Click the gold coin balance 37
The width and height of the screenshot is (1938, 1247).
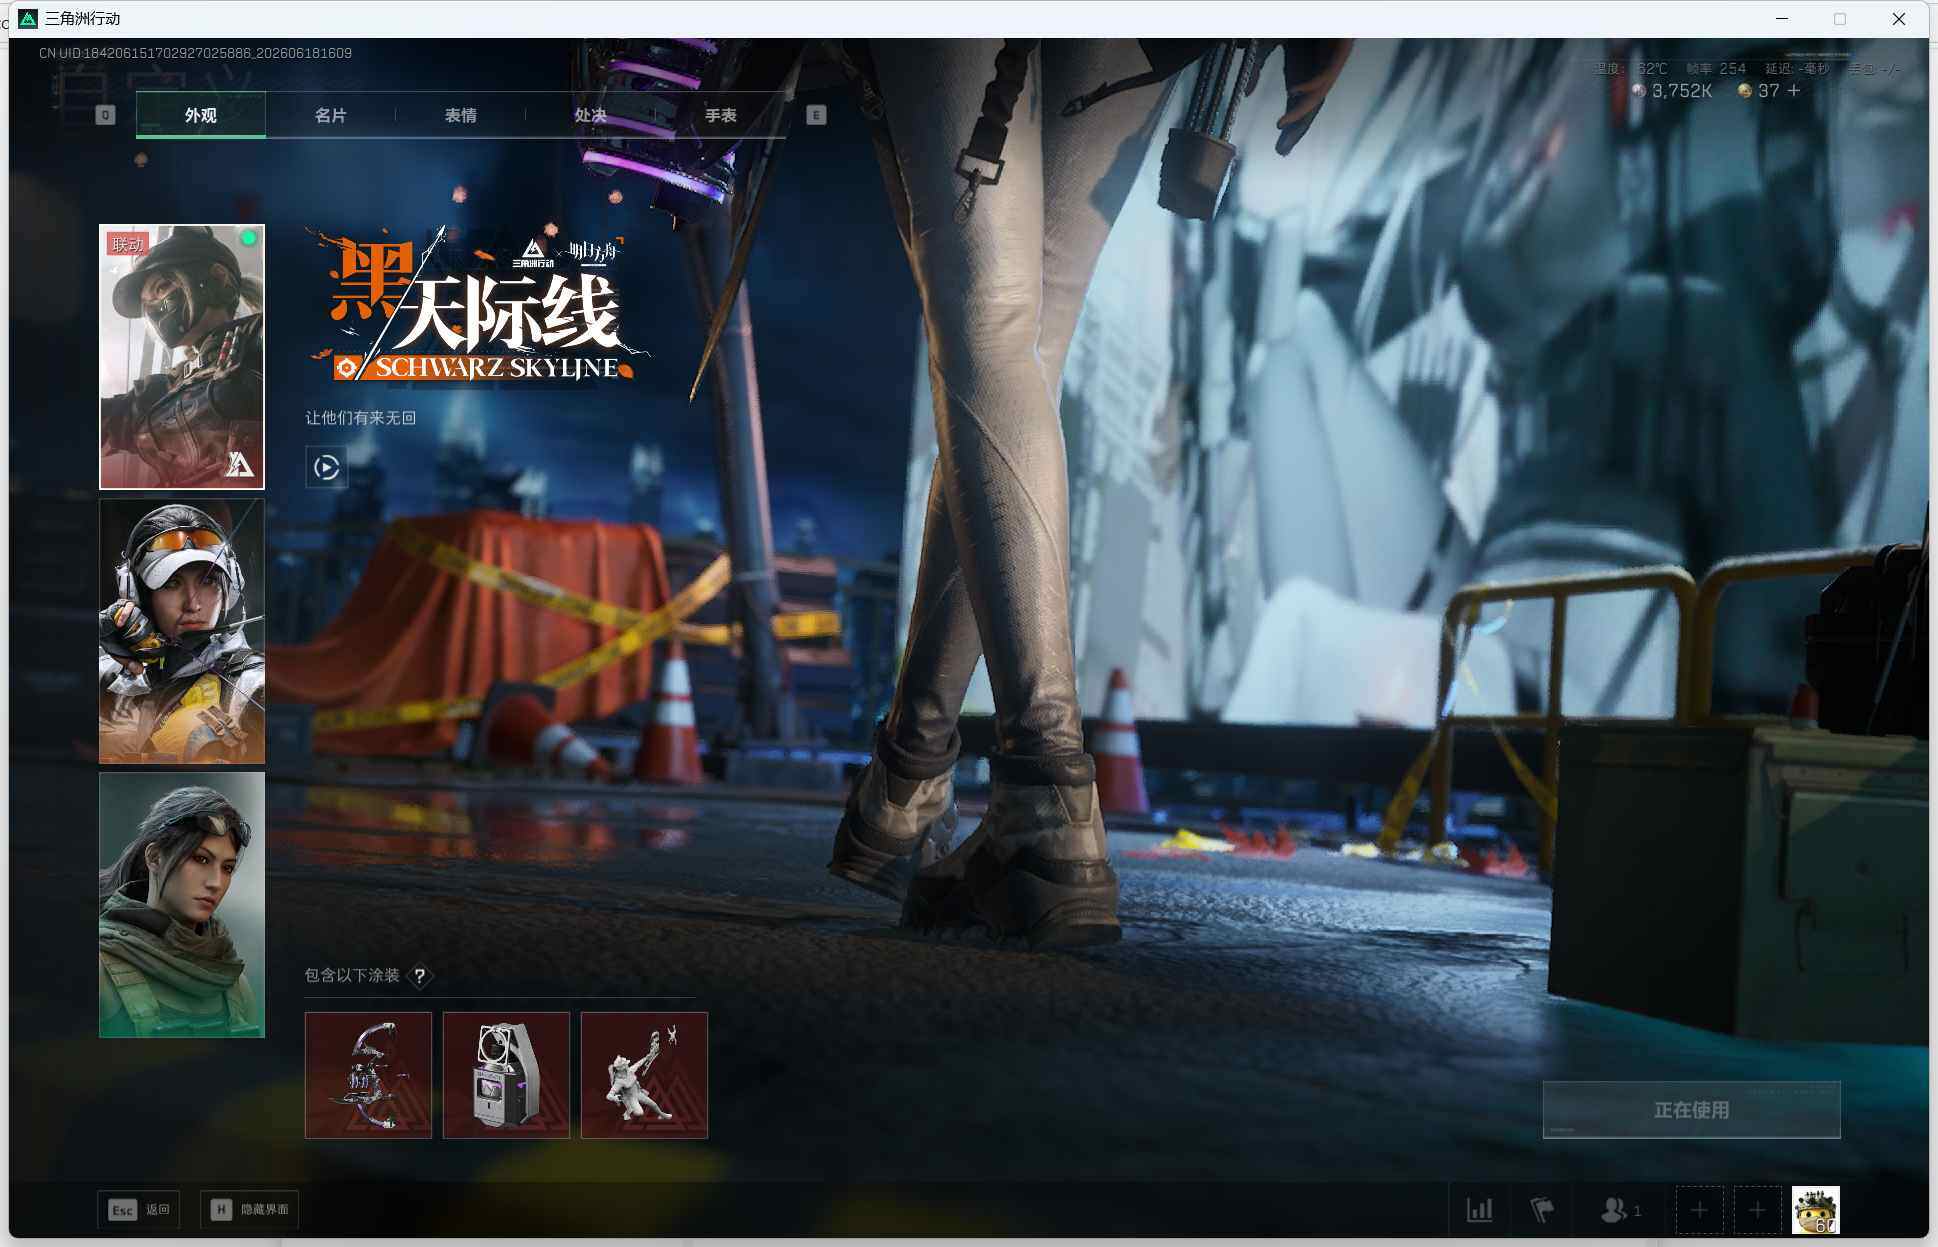pyautogui.click(x=1759, y=91)
